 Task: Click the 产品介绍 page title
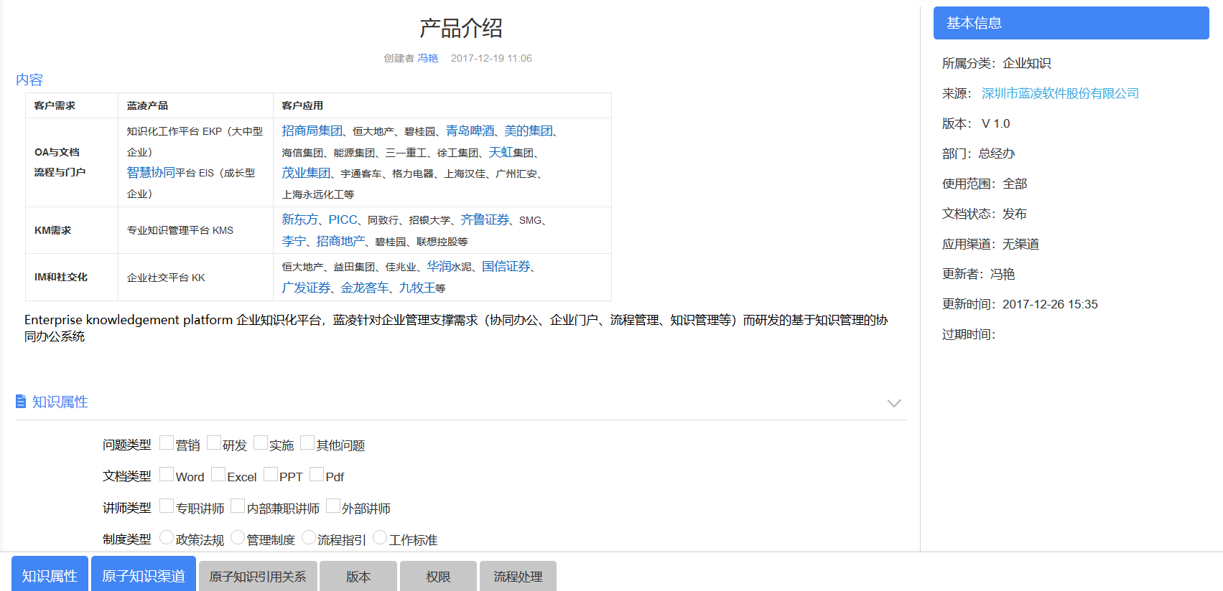(461, 28)
